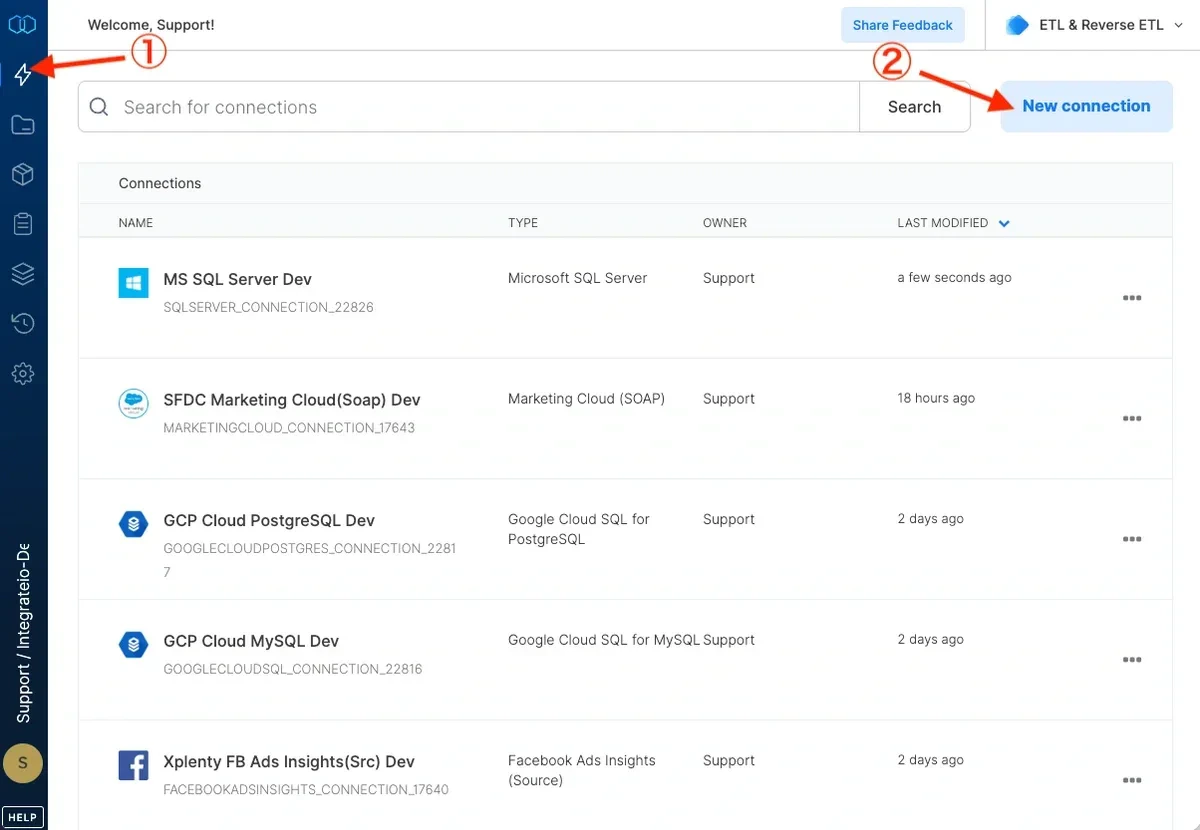Select the stacked layers icon in sidebar
The height and width of the screenshot is (830, 1200).
(23, 273)
